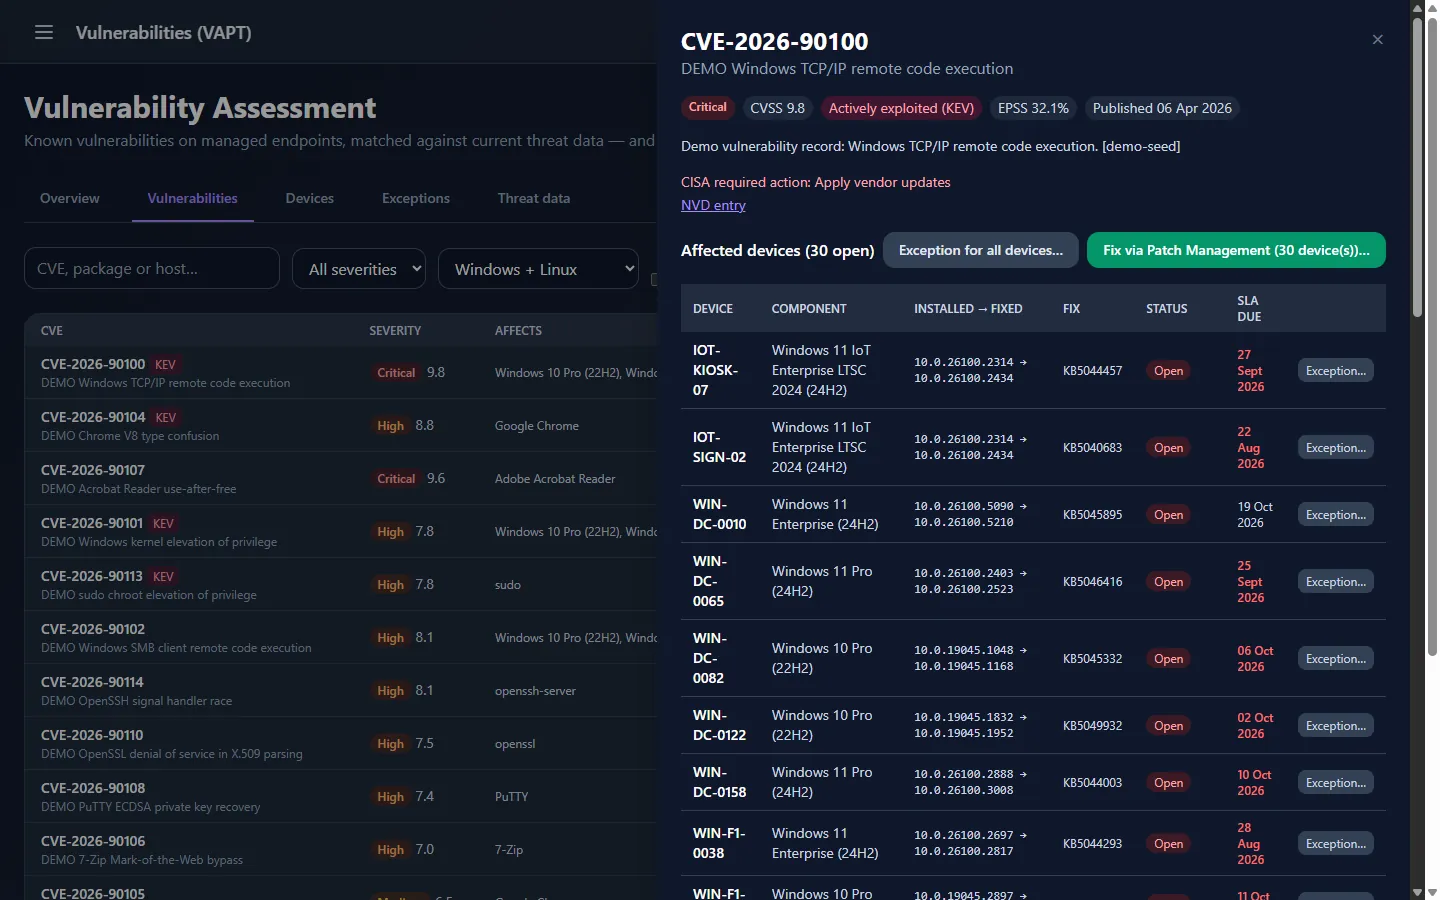Viewport: 1440px width, 900px height.
Task: Open Exception for IOT-KIOSK-07 row
Action: 1335,370
